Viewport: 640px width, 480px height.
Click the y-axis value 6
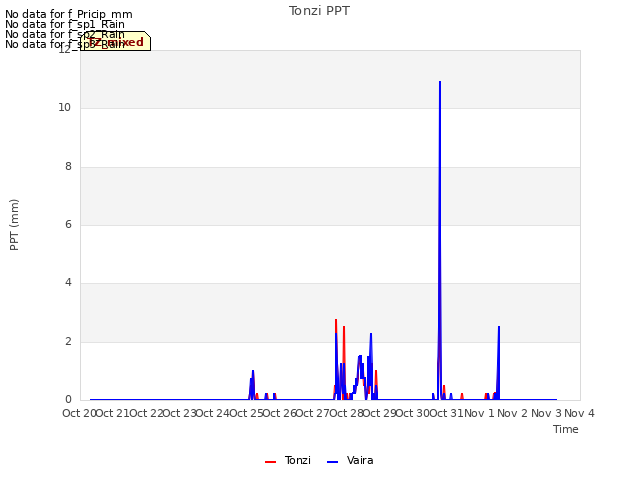[68, 224]
